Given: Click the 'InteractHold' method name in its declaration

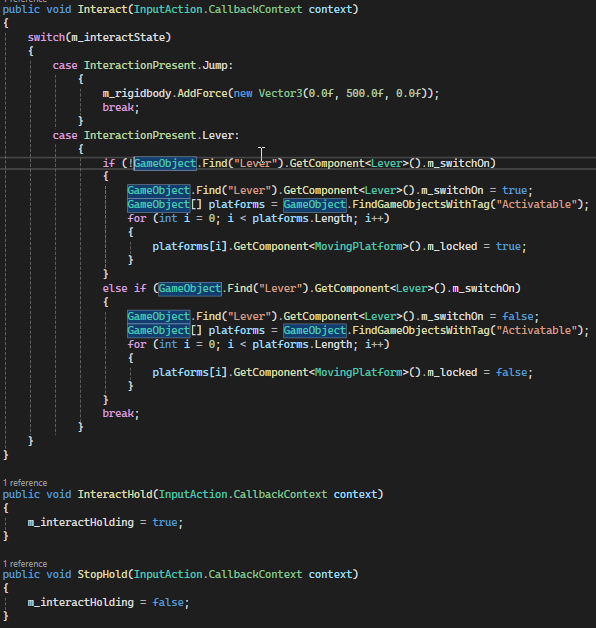Looking at the screenshot, I should point(115,494).
